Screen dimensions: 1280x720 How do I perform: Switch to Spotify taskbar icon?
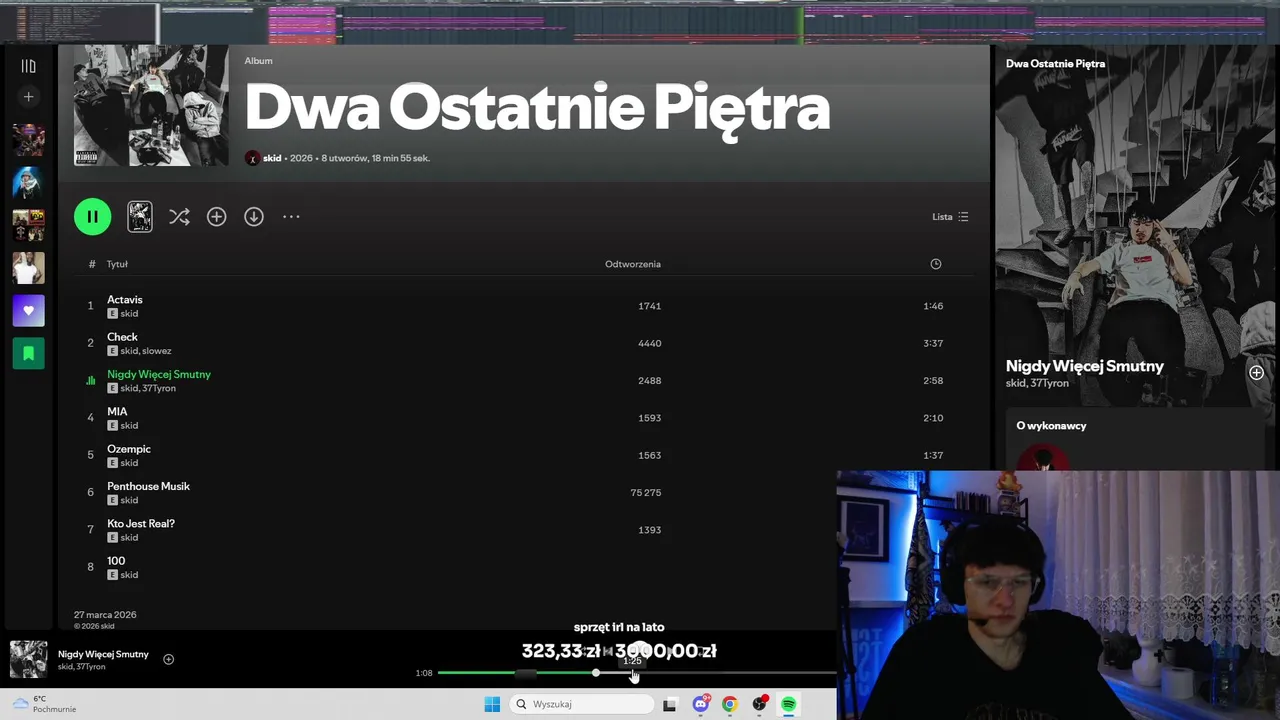789,704
